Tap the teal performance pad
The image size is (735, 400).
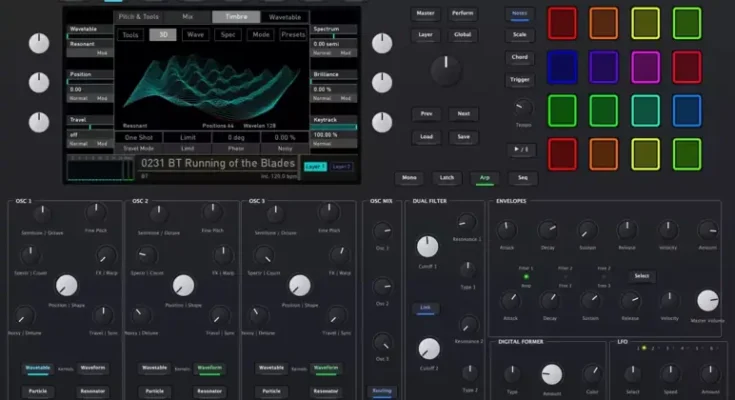[x=645, y=111]
